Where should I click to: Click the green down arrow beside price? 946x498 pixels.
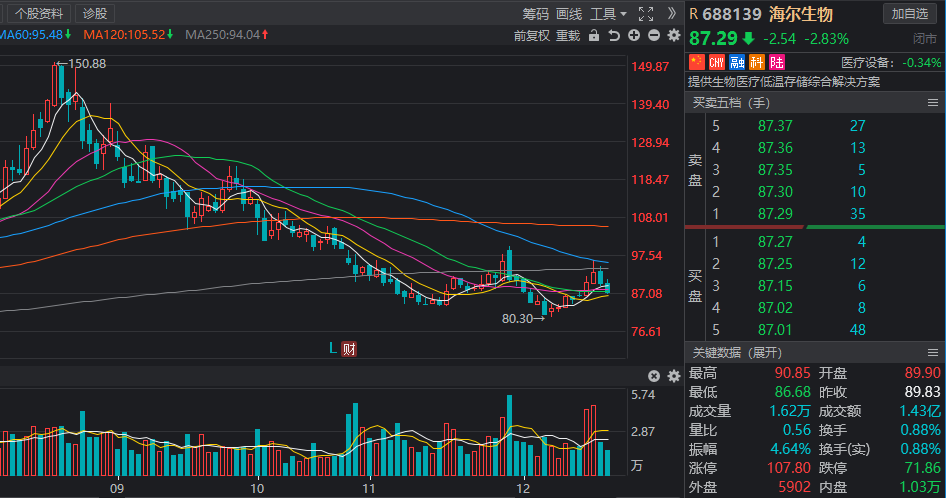tap(749, 39)
